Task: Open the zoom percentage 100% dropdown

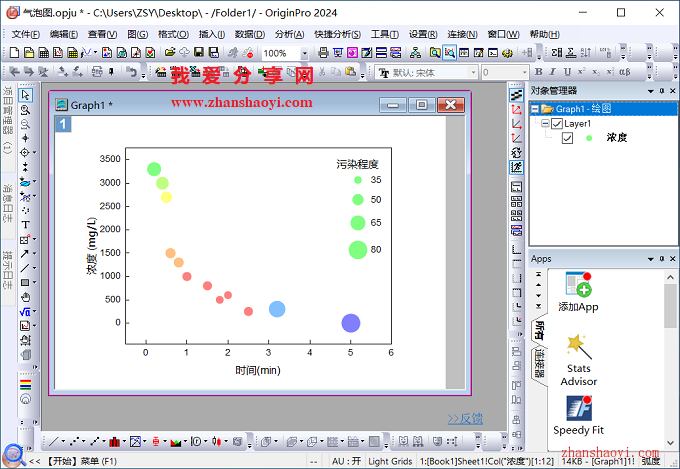Action: (x=304, y=53)
